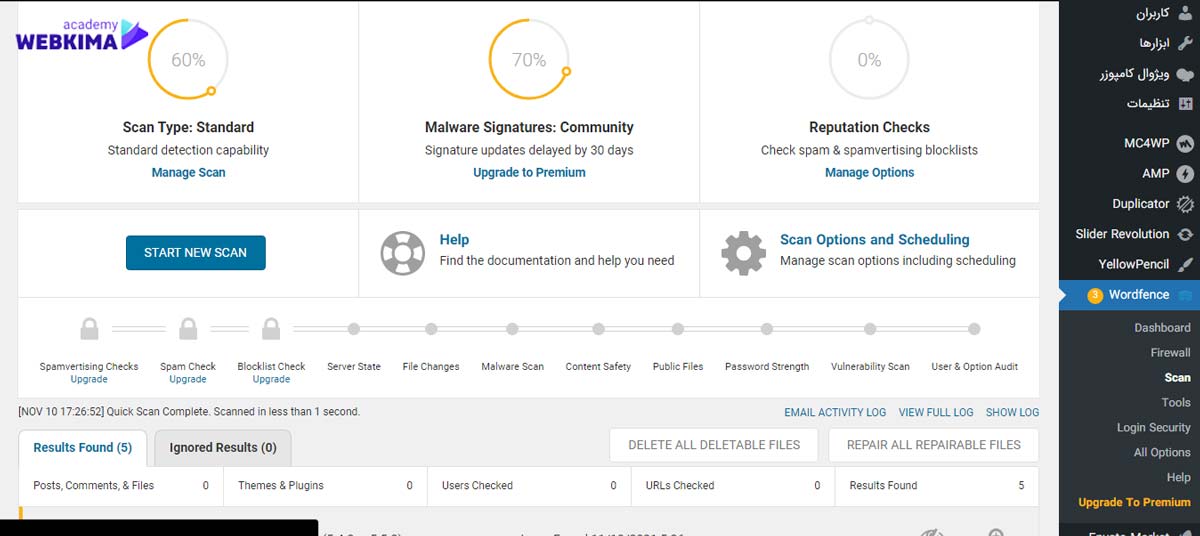Image resolution: width=1200 pixels, height=536 pixels.
Task: Click the Webkima academy logo
Action: 82,35
